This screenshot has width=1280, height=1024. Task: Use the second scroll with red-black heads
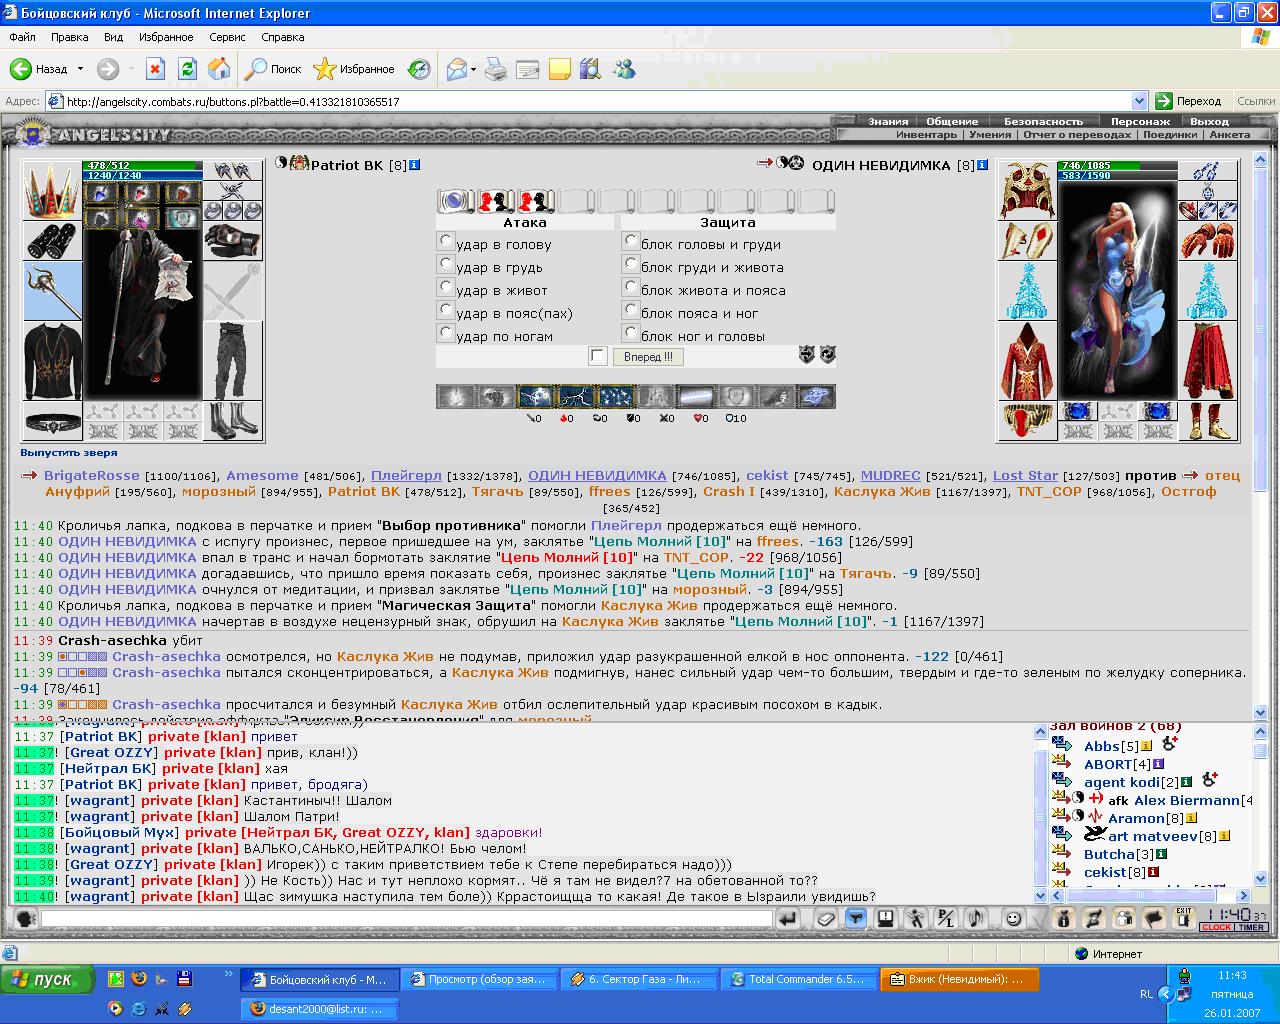click(496, 201)
